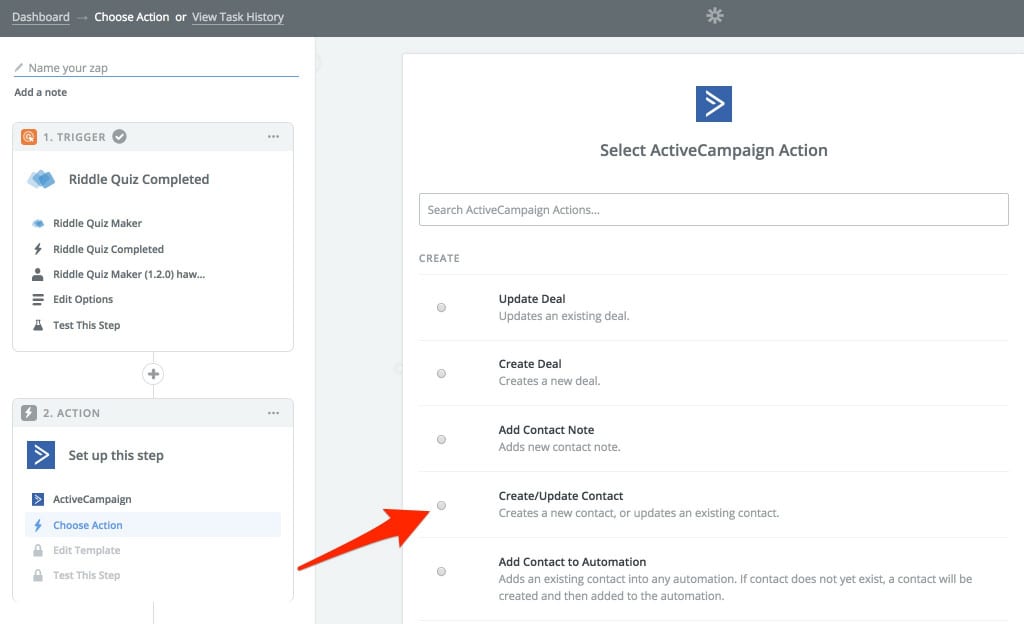Open View Task History link
1024x624 pixels.
point(238,17)
